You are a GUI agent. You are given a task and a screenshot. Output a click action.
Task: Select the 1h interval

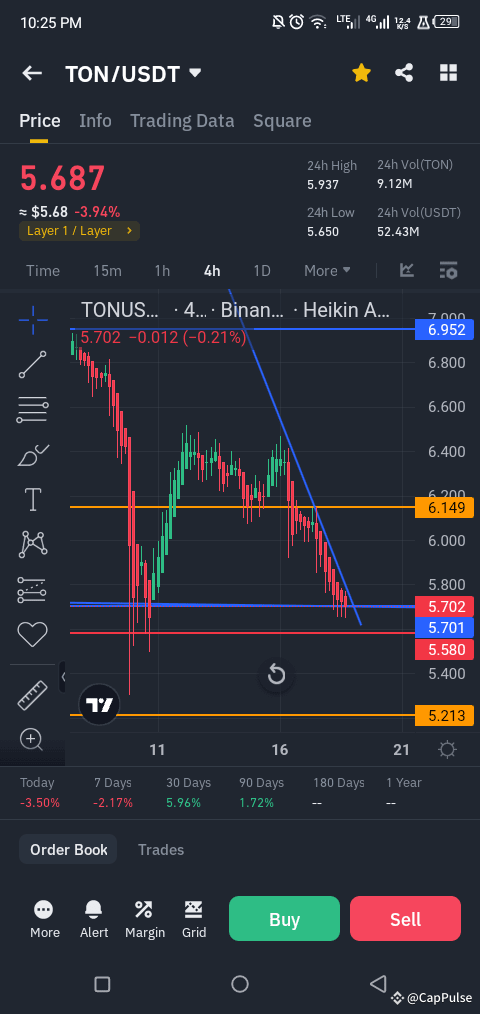click(162, 271)
